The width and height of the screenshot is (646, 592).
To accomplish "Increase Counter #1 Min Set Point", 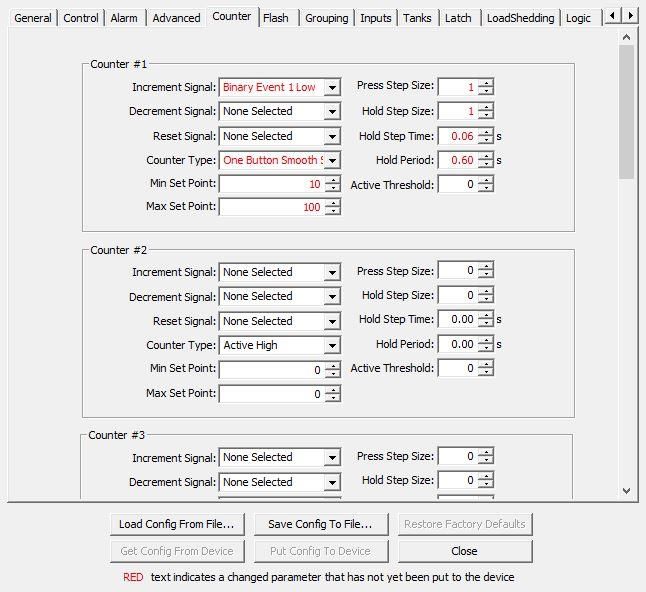I will pyautogui.click(x=333, y=180).
